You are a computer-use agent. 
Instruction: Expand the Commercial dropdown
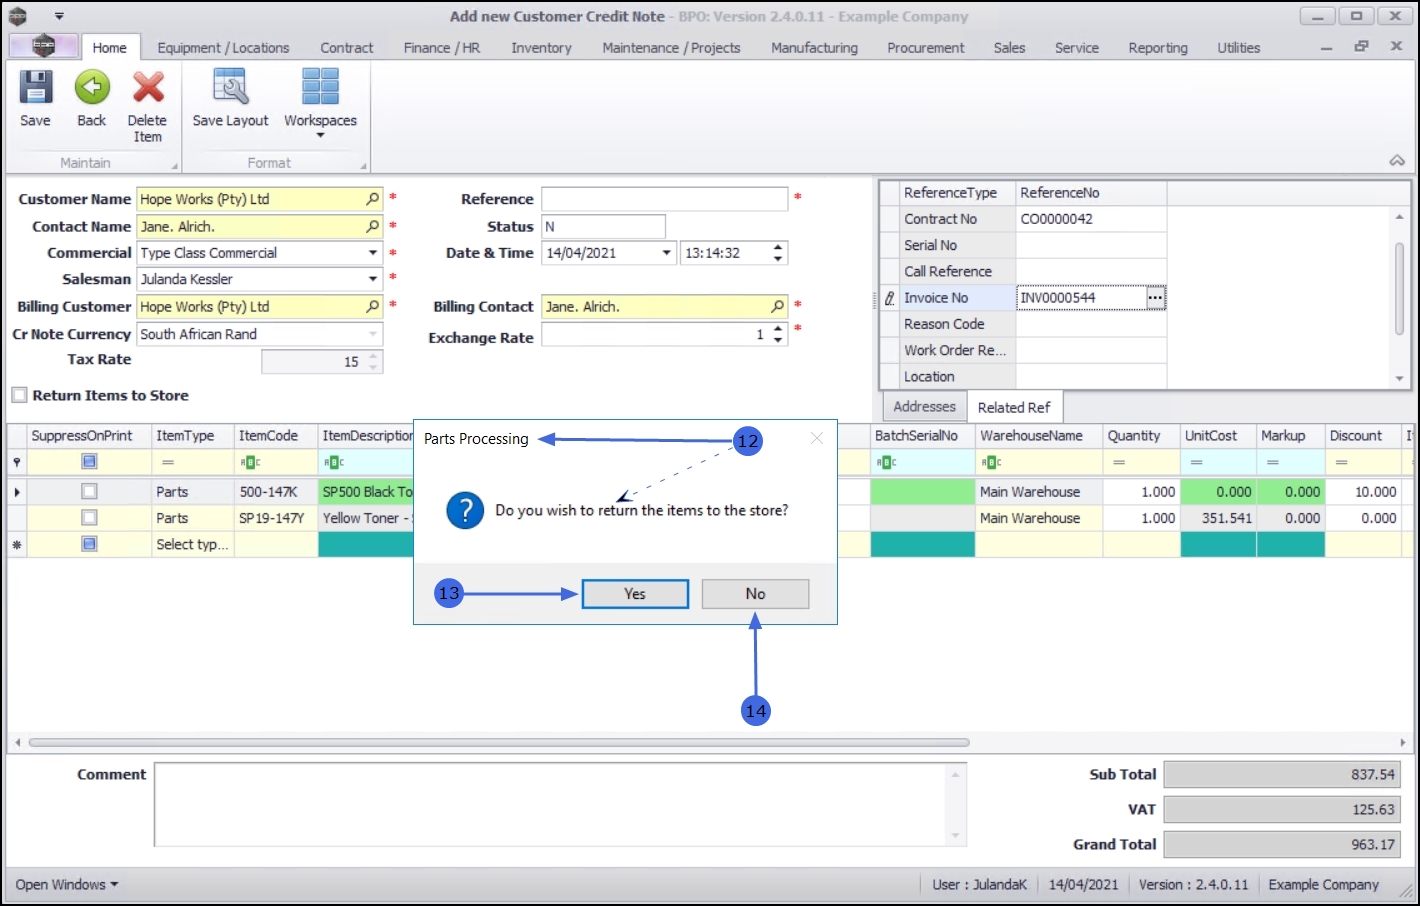[372, 253]
